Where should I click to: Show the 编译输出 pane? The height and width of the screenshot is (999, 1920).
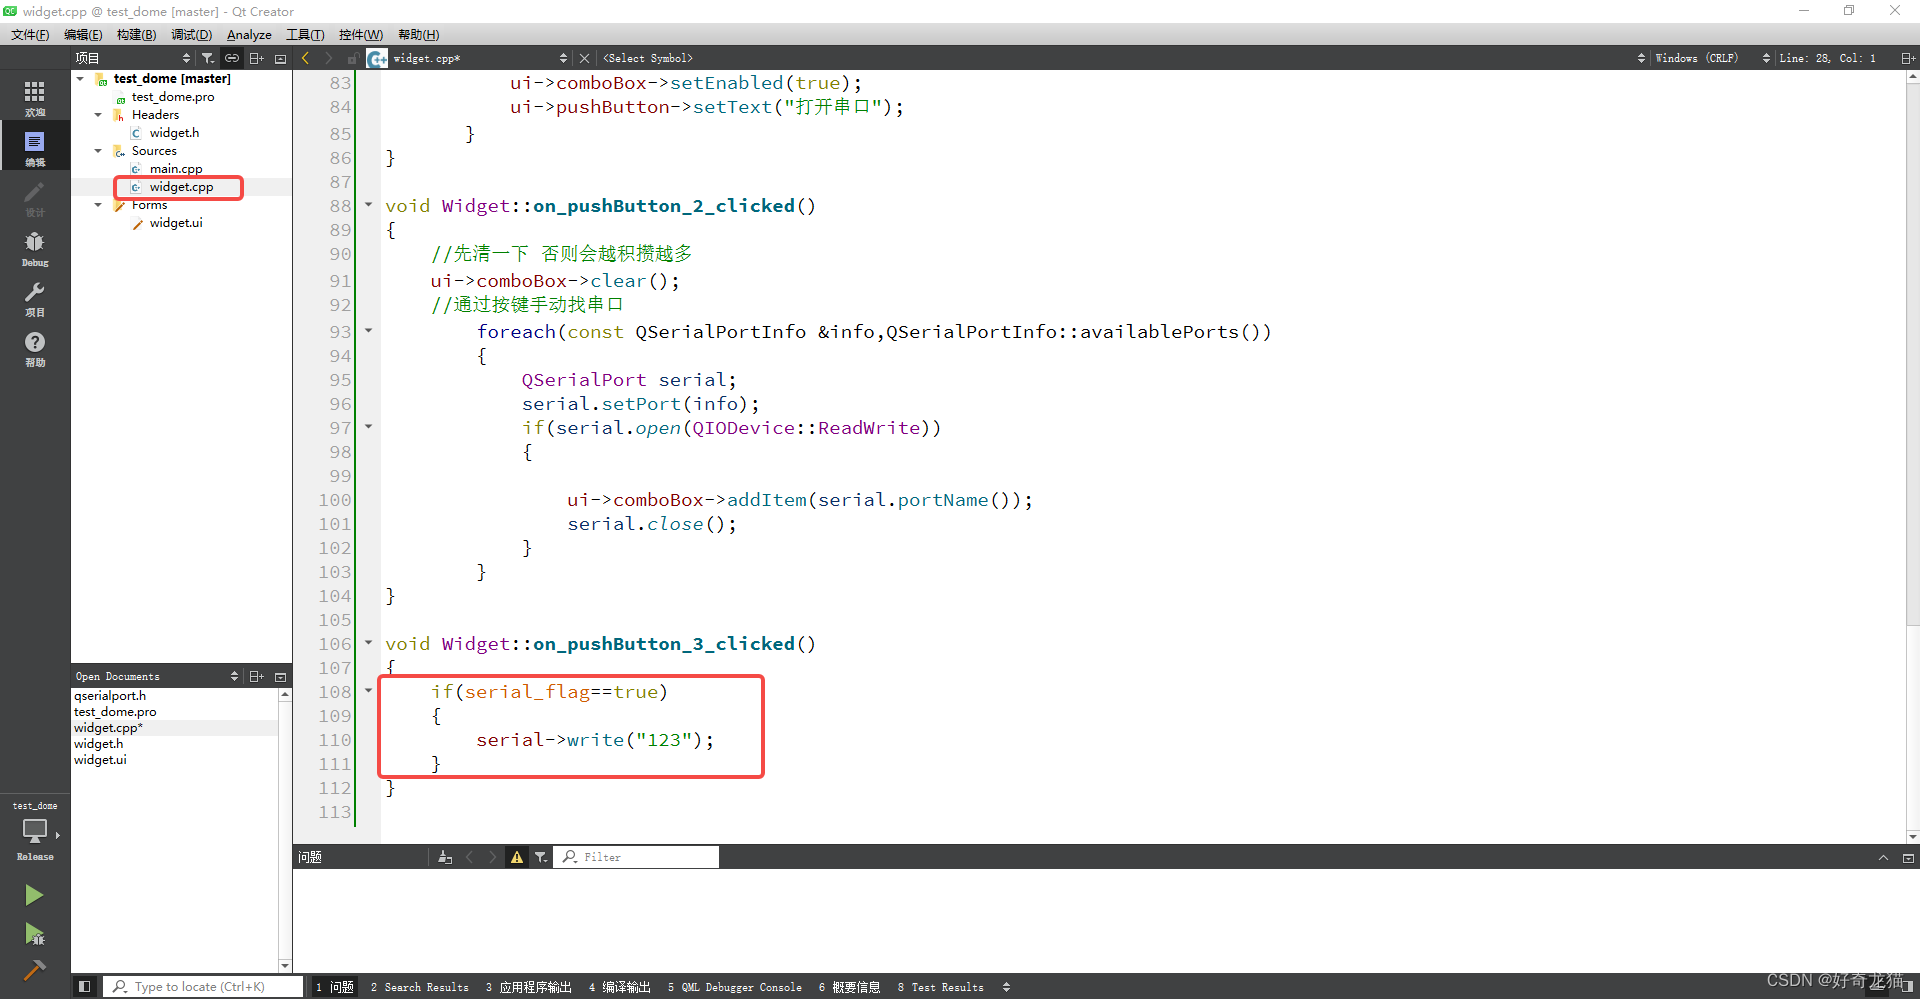[x=620, y=987]
